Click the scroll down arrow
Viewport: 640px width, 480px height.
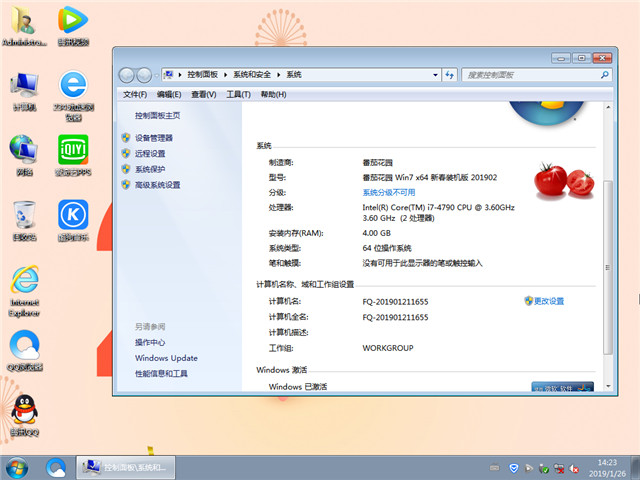[608, 386]
